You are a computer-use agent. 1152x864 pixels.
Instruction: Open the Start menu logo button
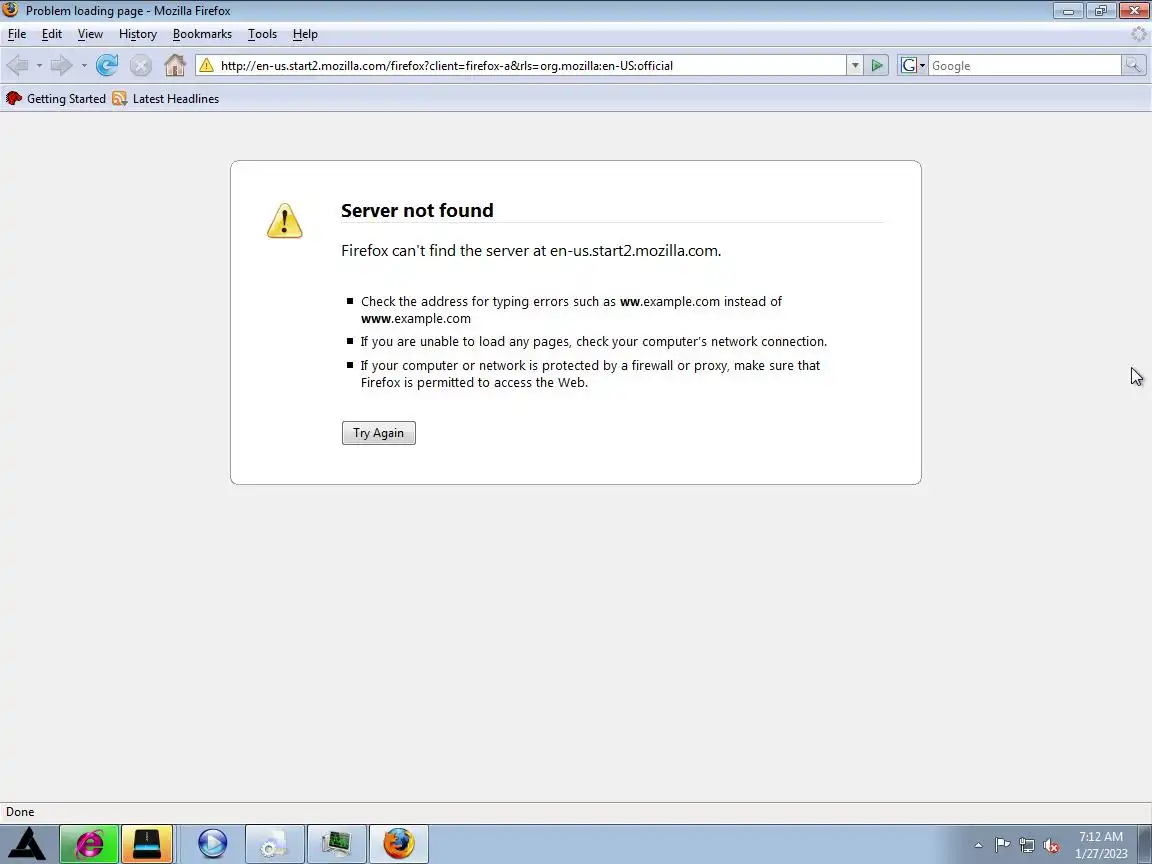[x=27, y=843]
